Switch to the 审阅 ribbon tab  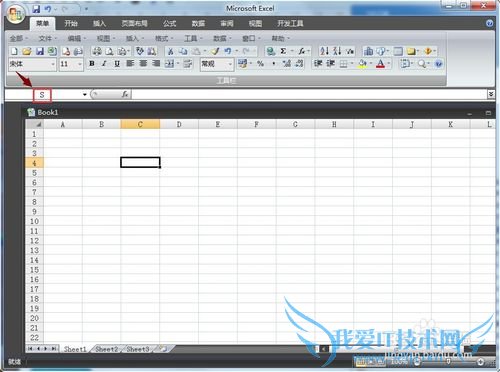click(x=227, y=23)
